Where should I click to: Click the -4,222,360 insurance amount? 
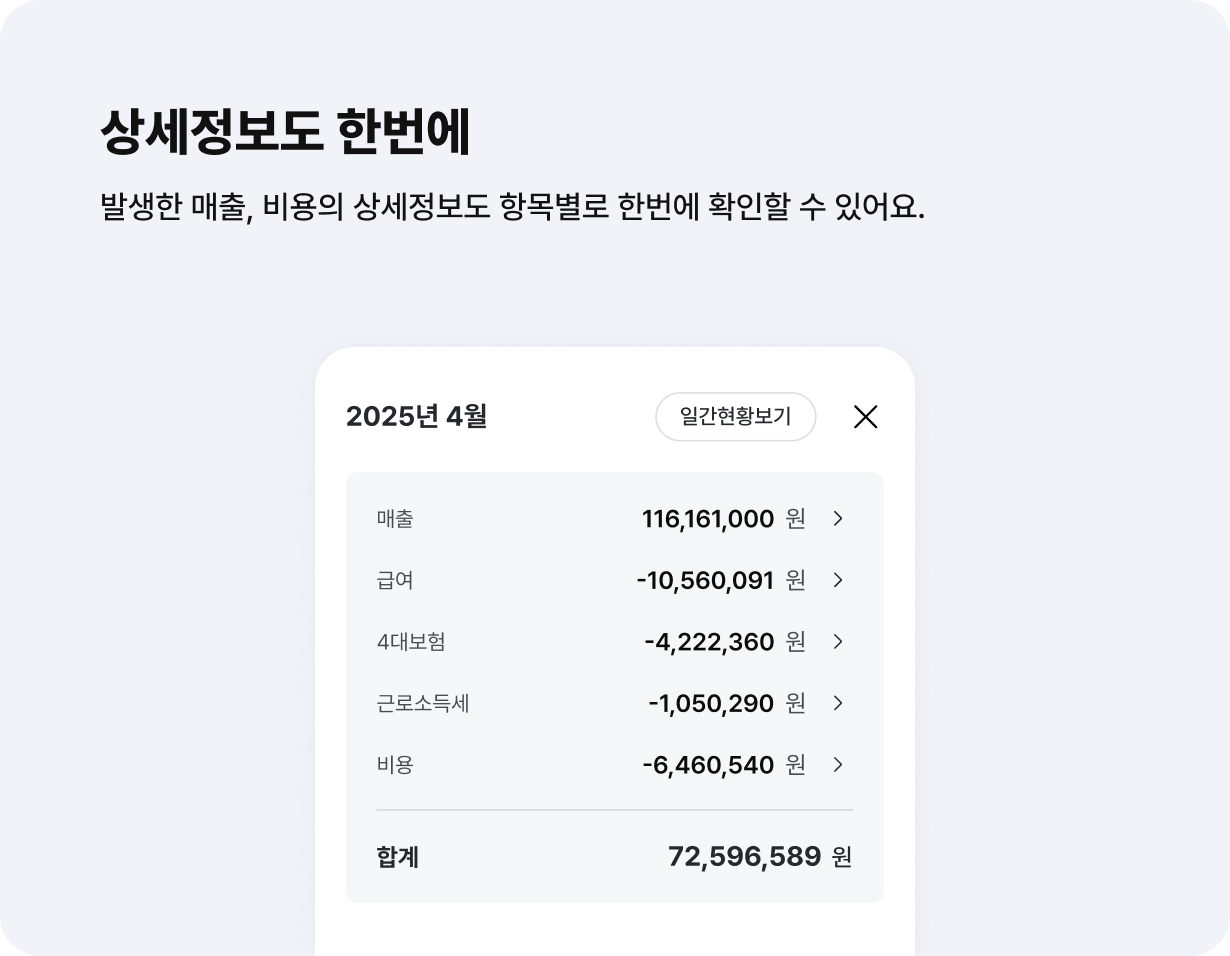(709, 642)
